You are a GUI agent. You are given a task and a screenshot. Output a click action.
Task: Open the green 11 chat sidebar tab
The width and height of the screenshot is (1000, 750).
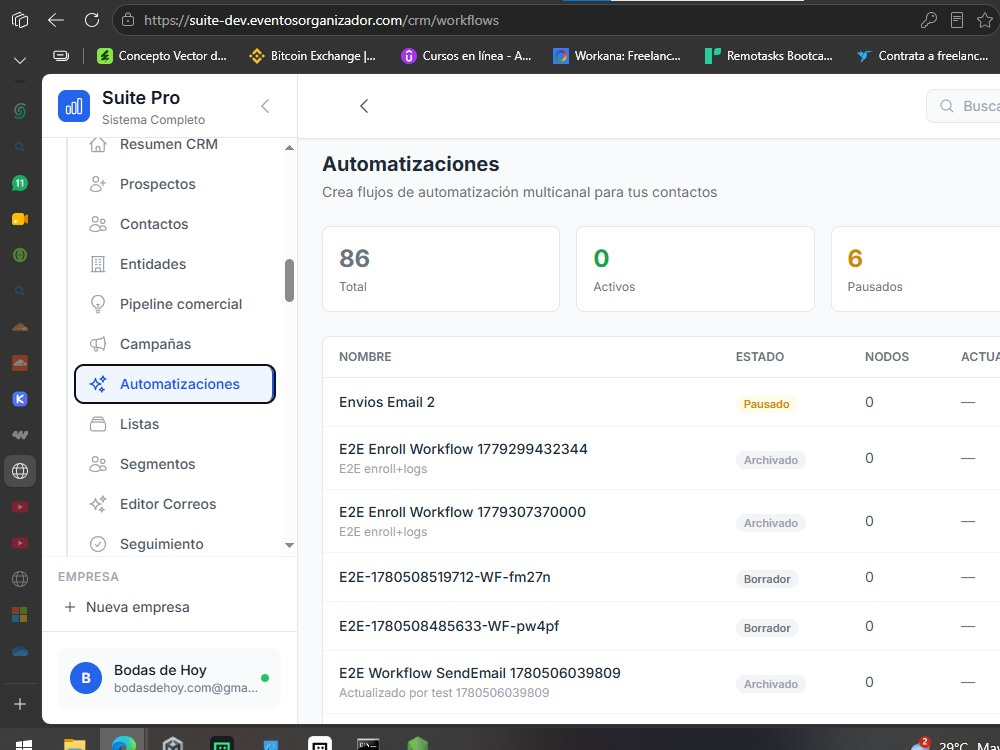point(20,183)
